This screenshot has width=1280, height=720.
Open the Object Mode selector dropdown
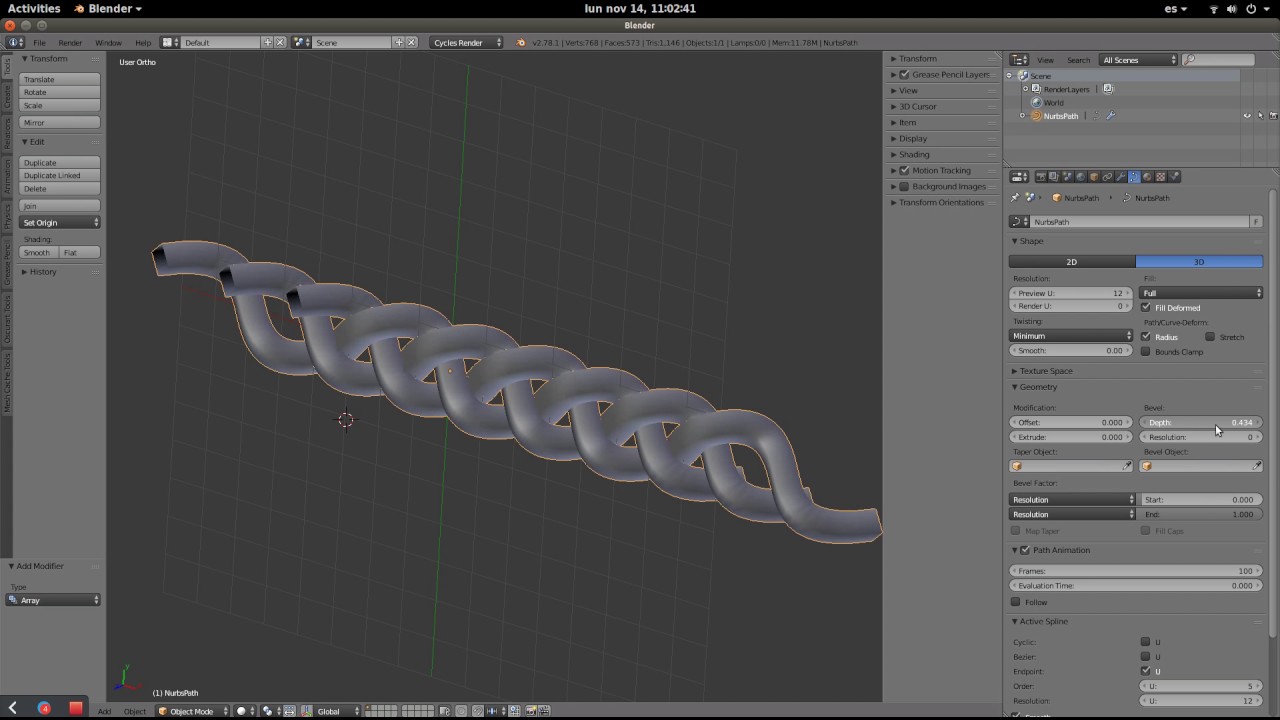point(191,711)
